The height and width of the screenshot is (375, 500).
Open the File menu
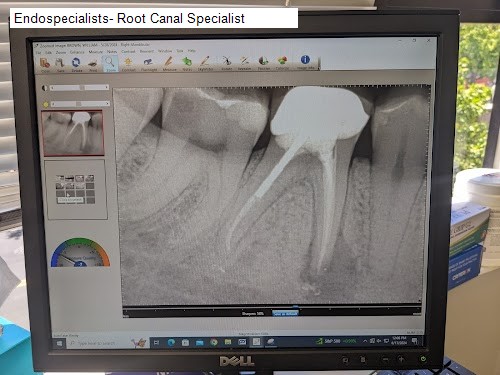(38, 53)
